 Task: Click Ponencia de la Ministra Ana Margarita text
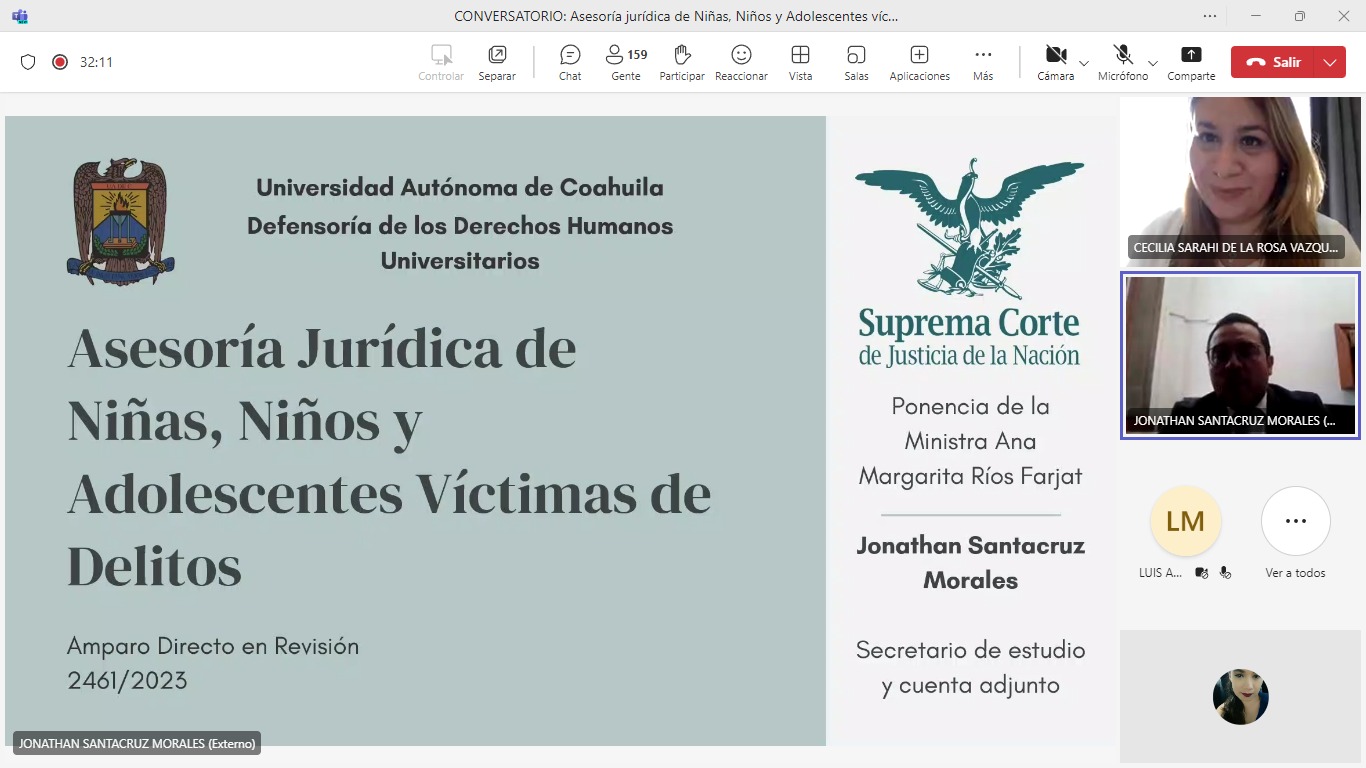(x=970, y=441)
